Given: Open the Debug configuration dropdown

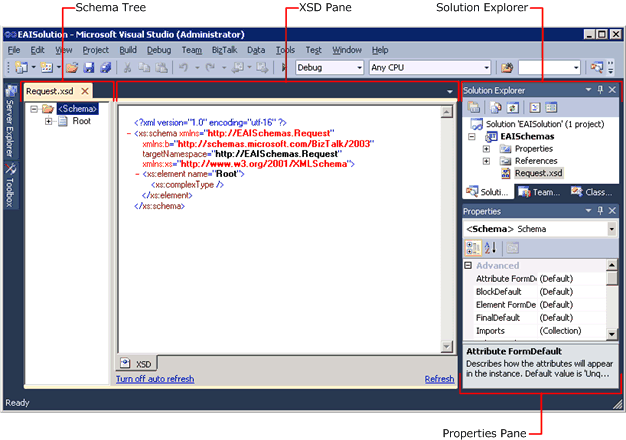Looking at the screenshot, I should pyautogui.click(x=359, y=67).
